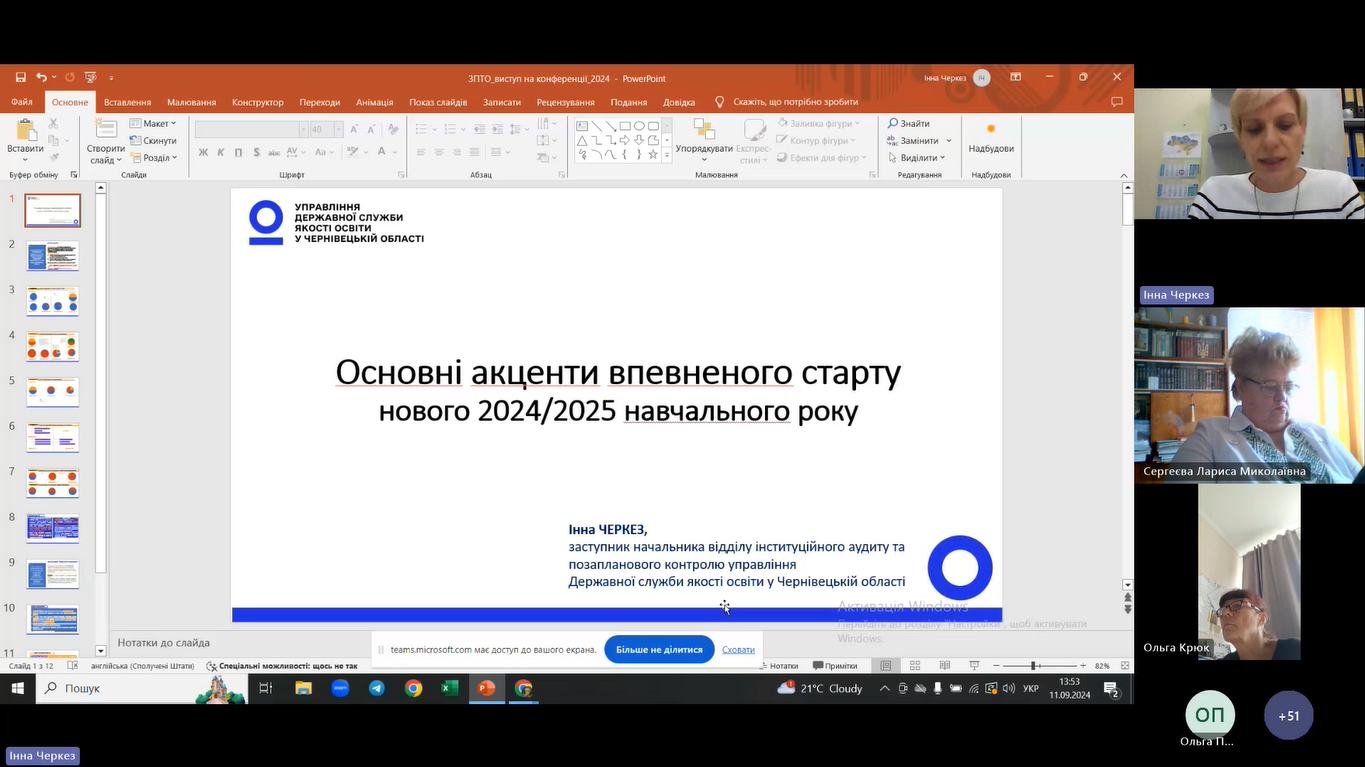Select the star shape in shapes gallery
Viewport: 1365px width, 767px height.
point(653,155)
